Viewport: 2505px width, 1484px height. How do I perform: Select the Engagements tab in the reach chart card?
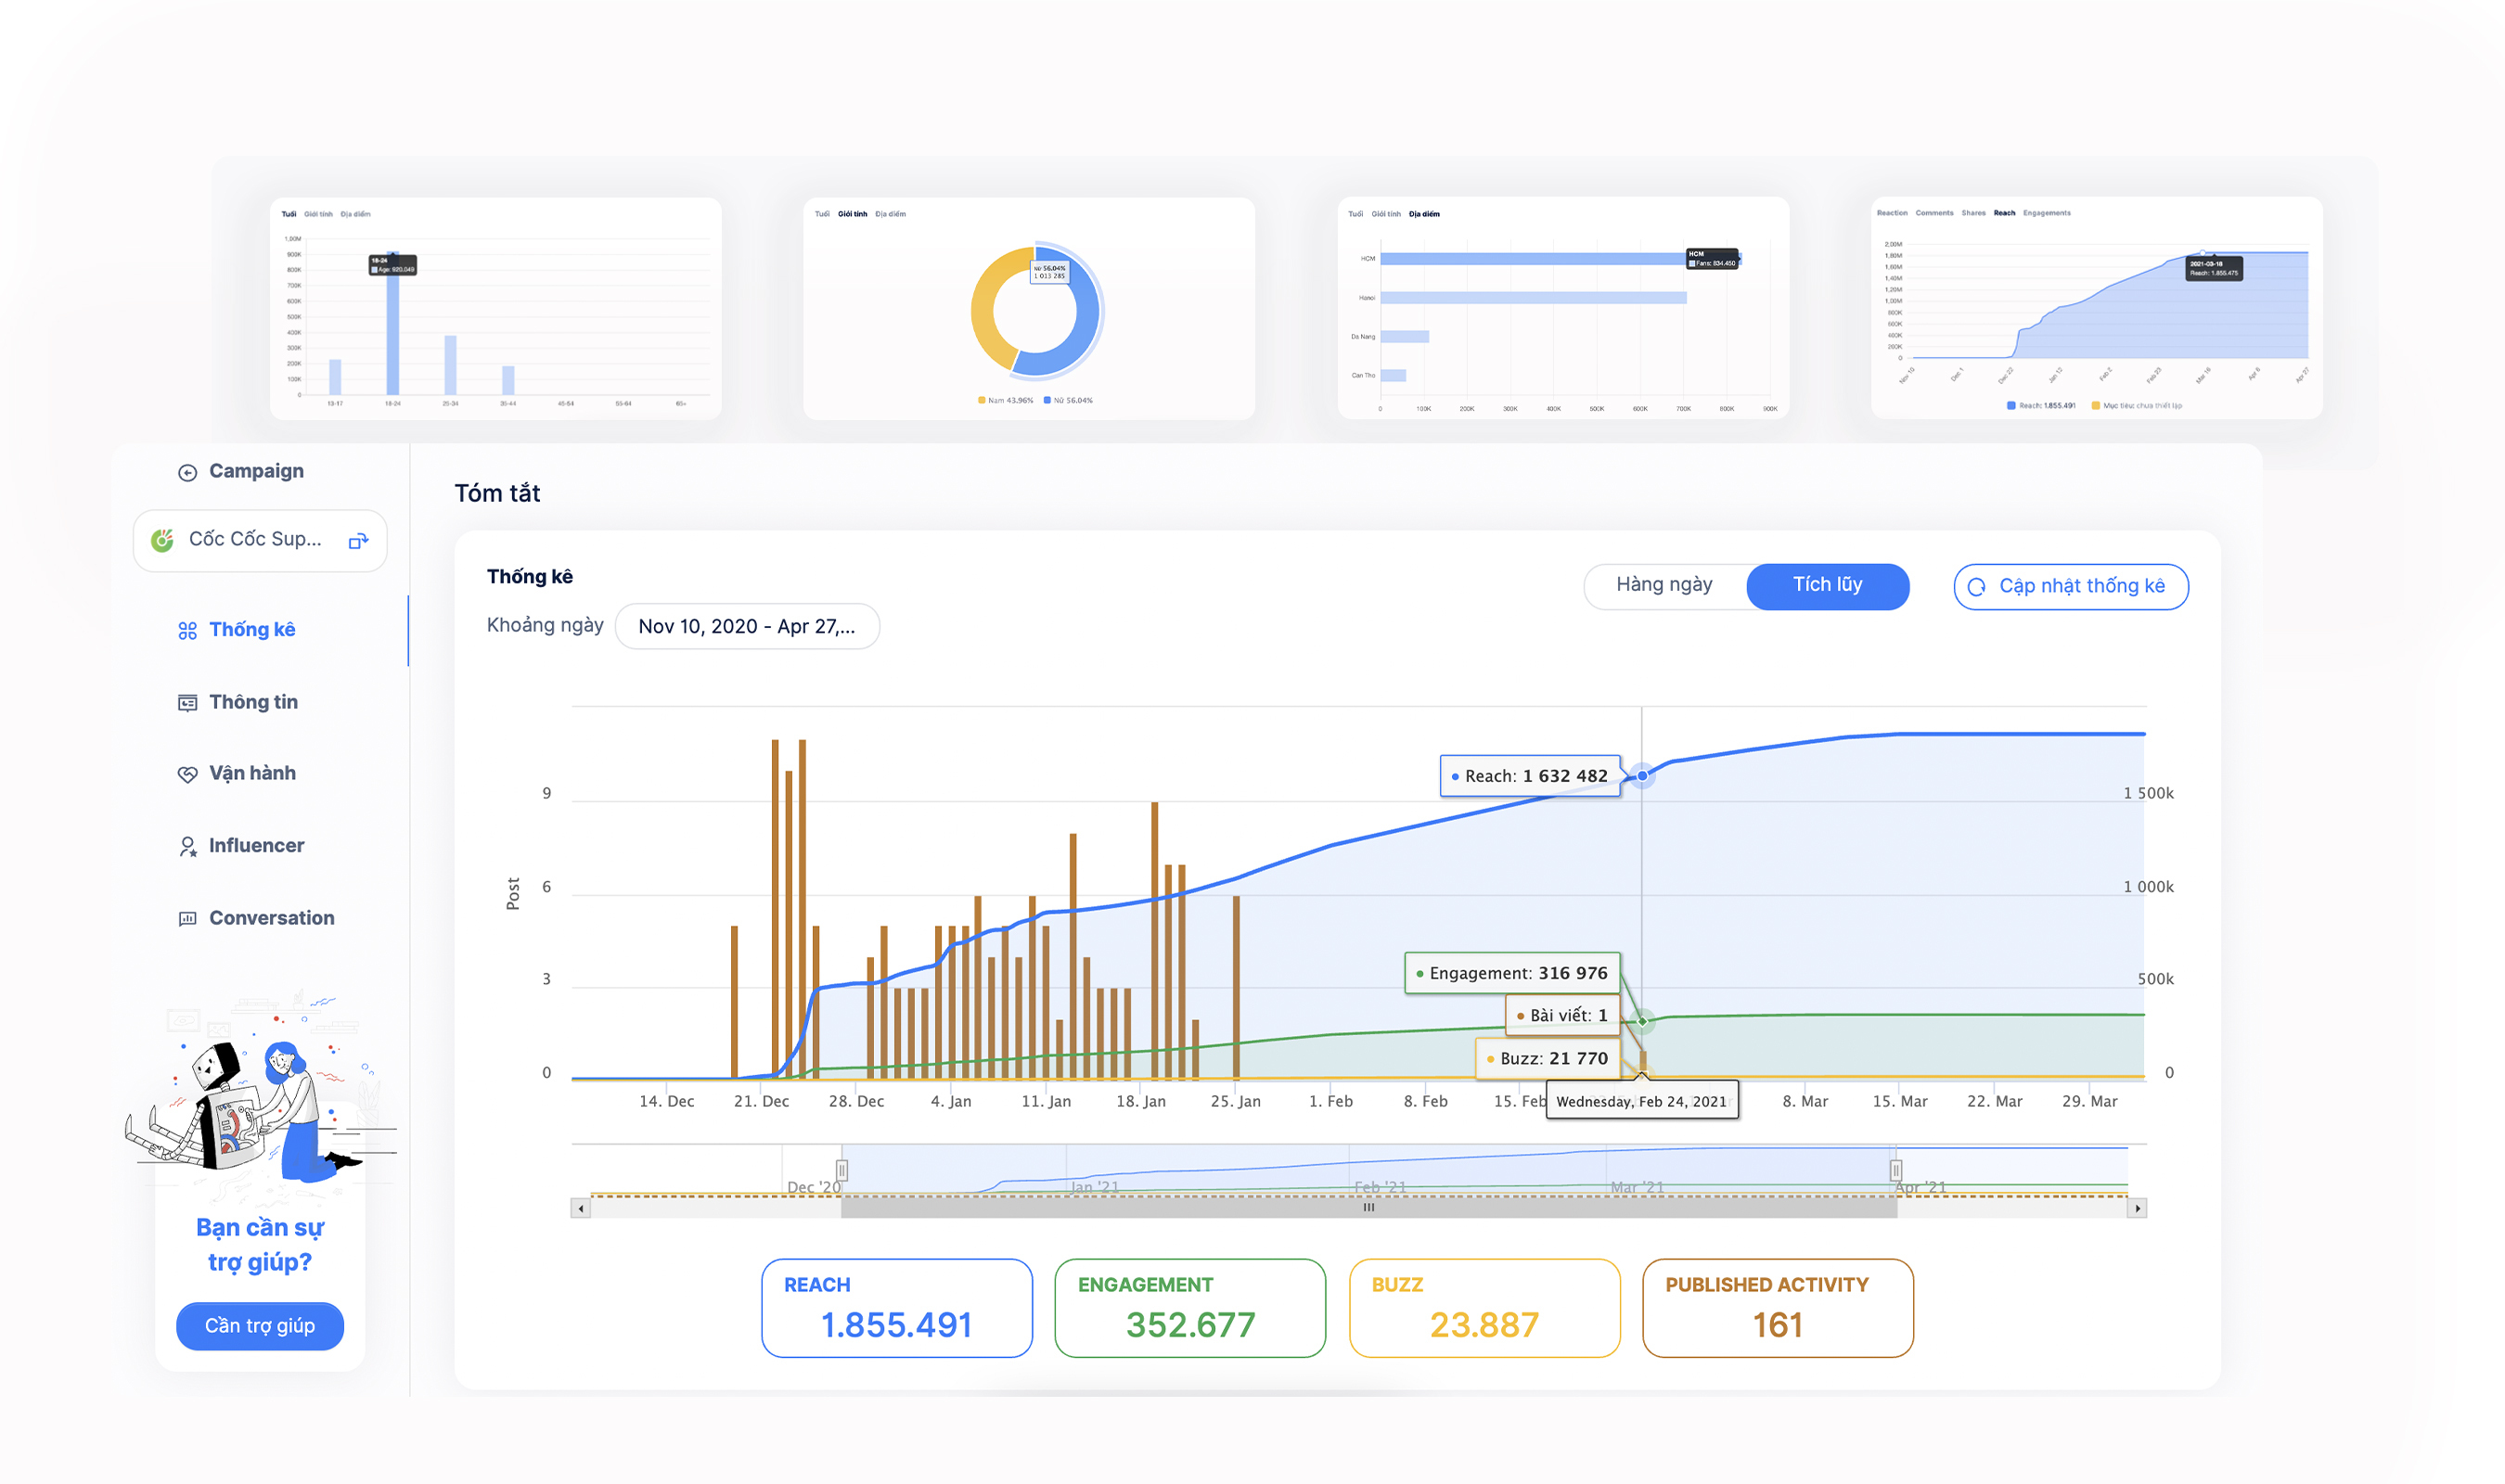click(x=2046, y=213)
